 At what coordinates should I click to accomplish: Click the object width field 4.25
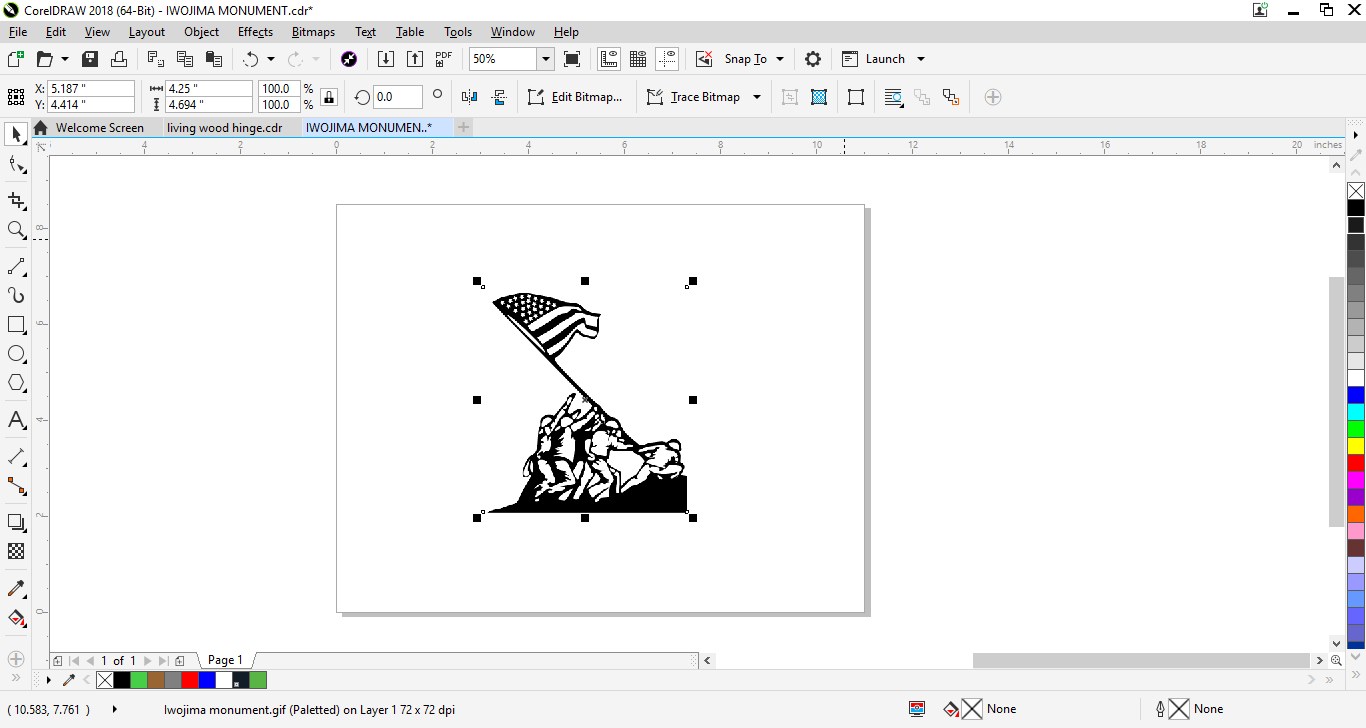coord(209,89)
